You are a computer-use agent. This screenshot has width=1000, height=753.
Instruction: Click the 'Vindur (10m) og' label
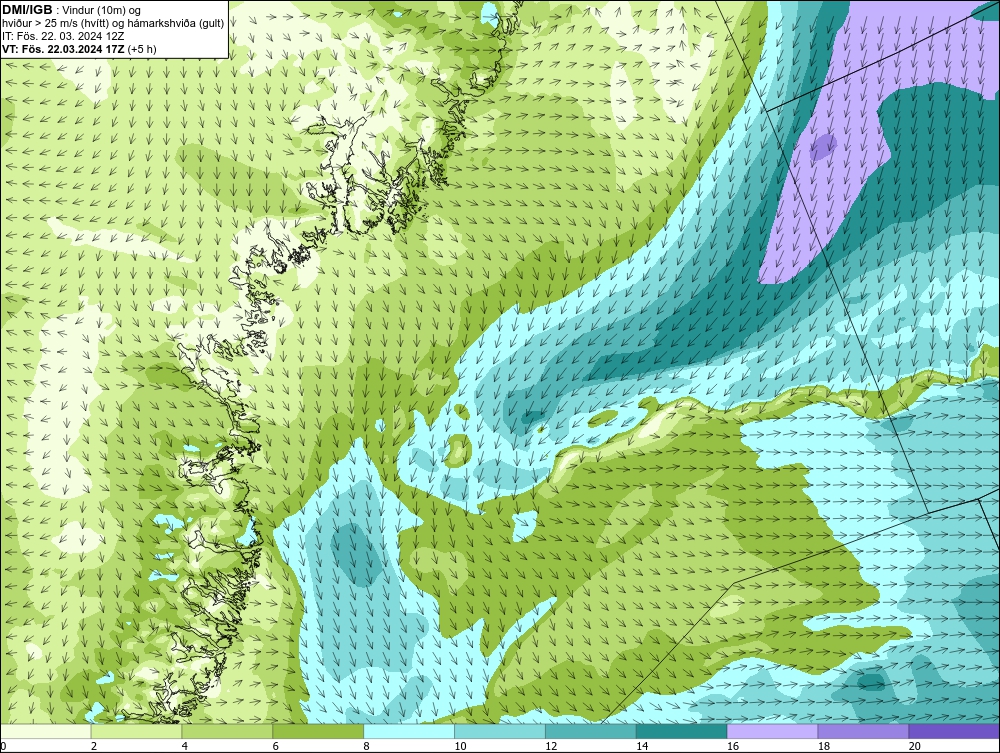coord(102,10)
